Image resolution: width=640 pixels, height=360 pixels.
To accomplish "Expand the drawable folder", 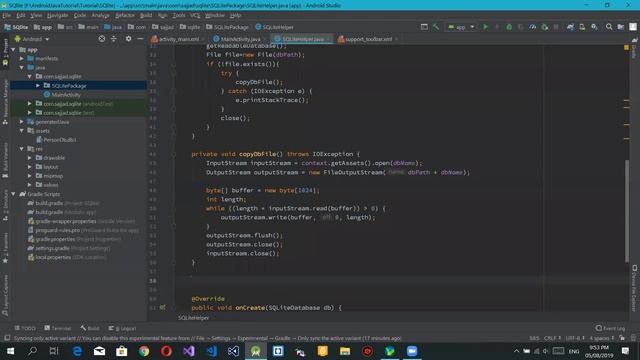I will (30, 158).
